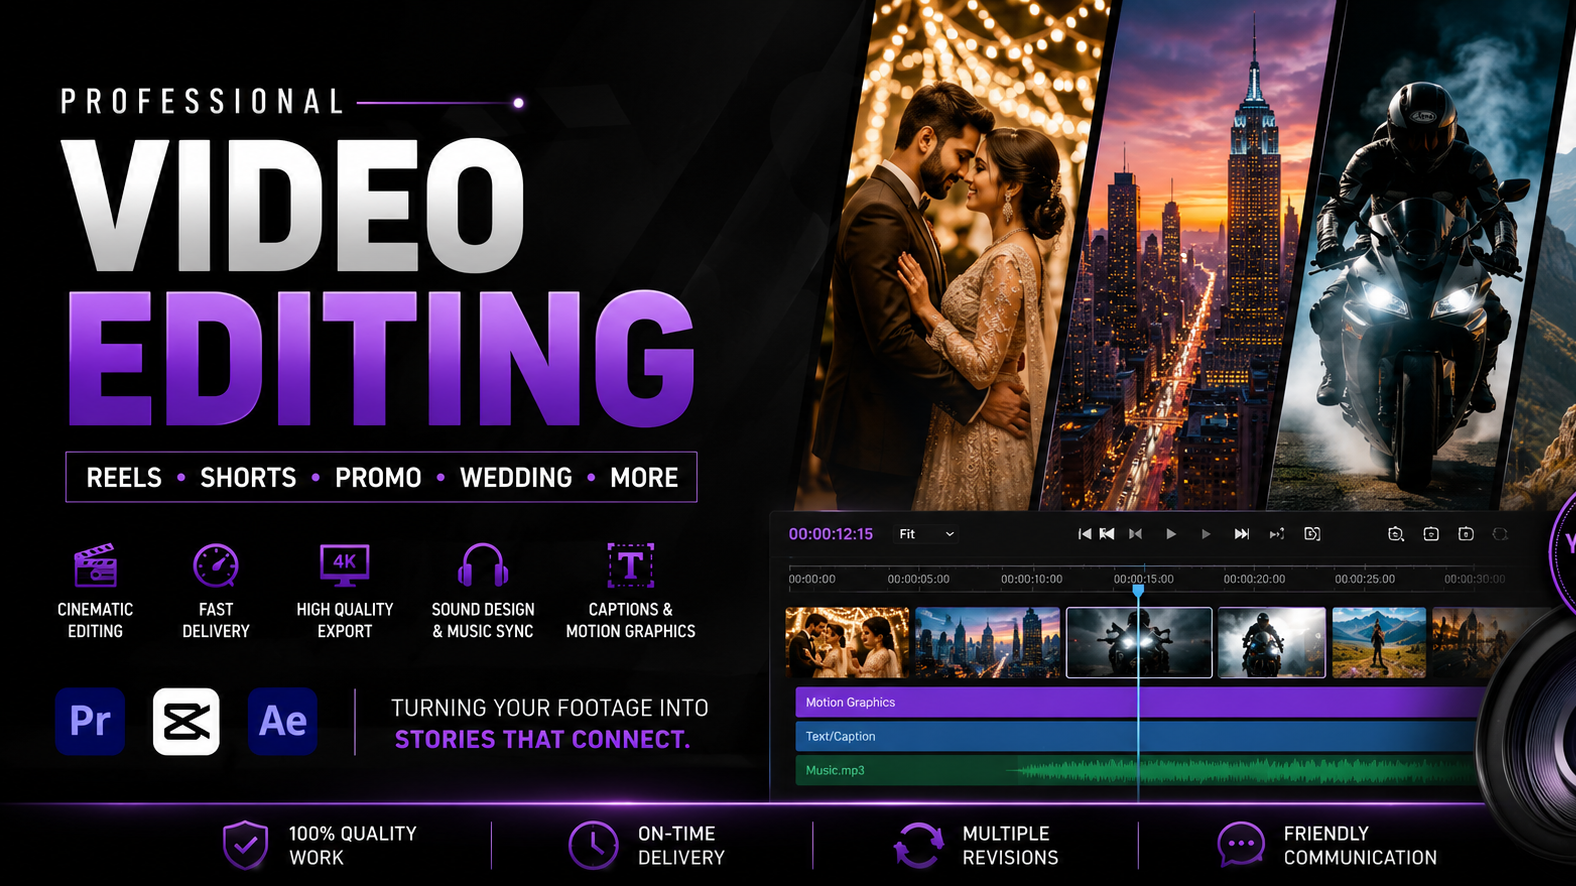Select the mountain hiker clip thumbnail
This screenshot has width=1576, height=886.
click(x=1379, y=642)
